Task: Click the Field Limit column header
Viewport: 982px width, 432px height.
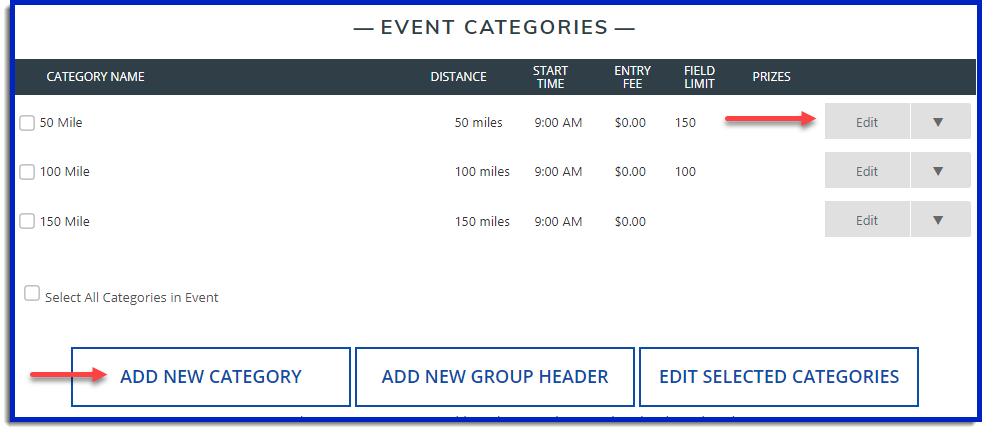Action: (699, 77)
